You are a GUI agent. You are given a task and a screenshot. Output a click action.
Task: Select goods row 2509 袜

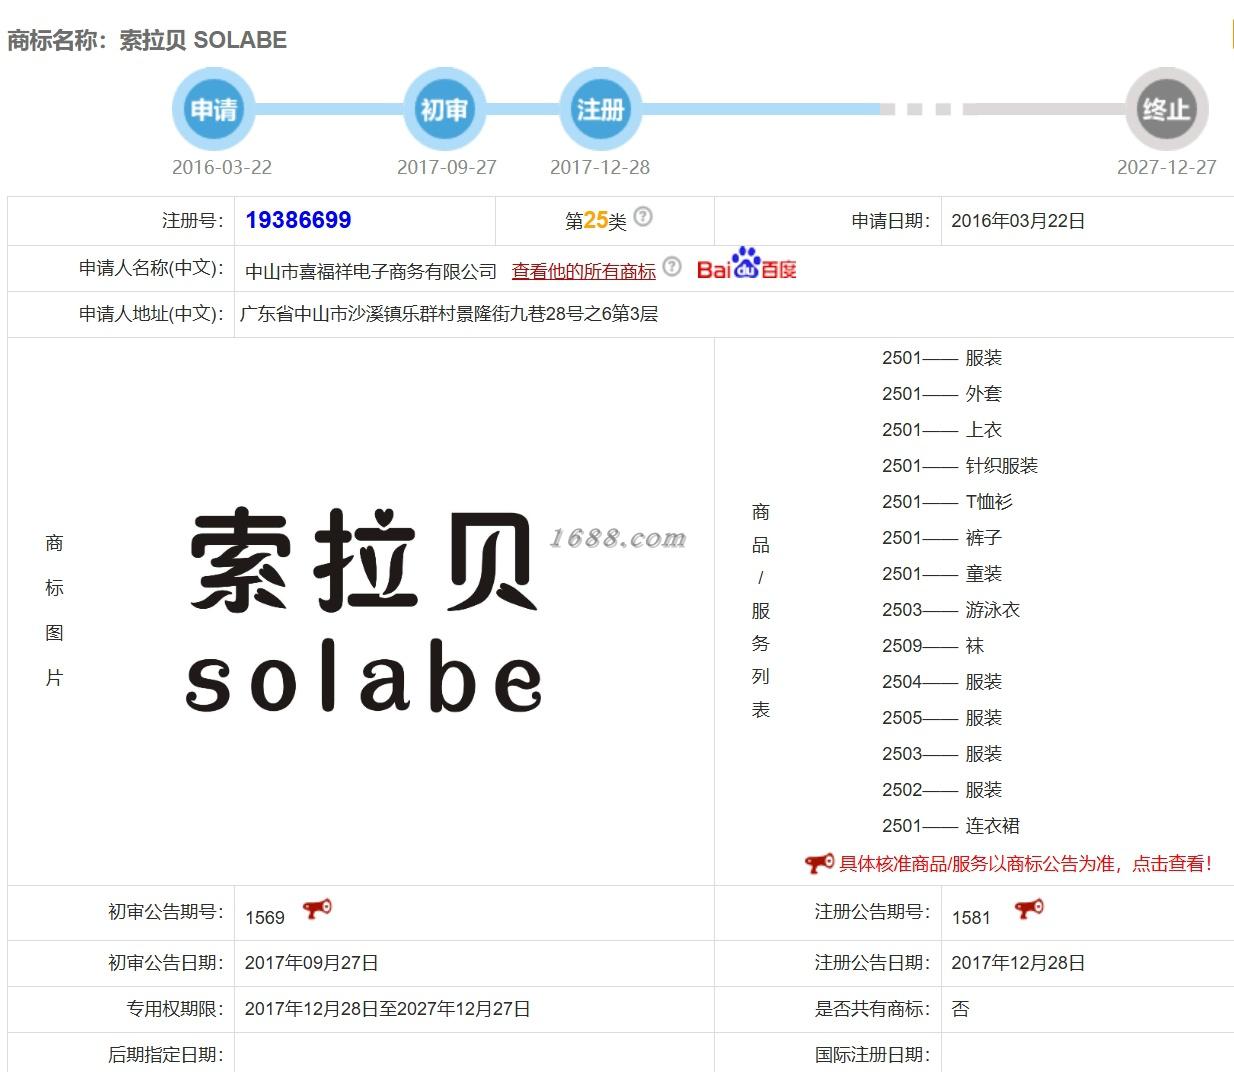(x=933, y=646)
